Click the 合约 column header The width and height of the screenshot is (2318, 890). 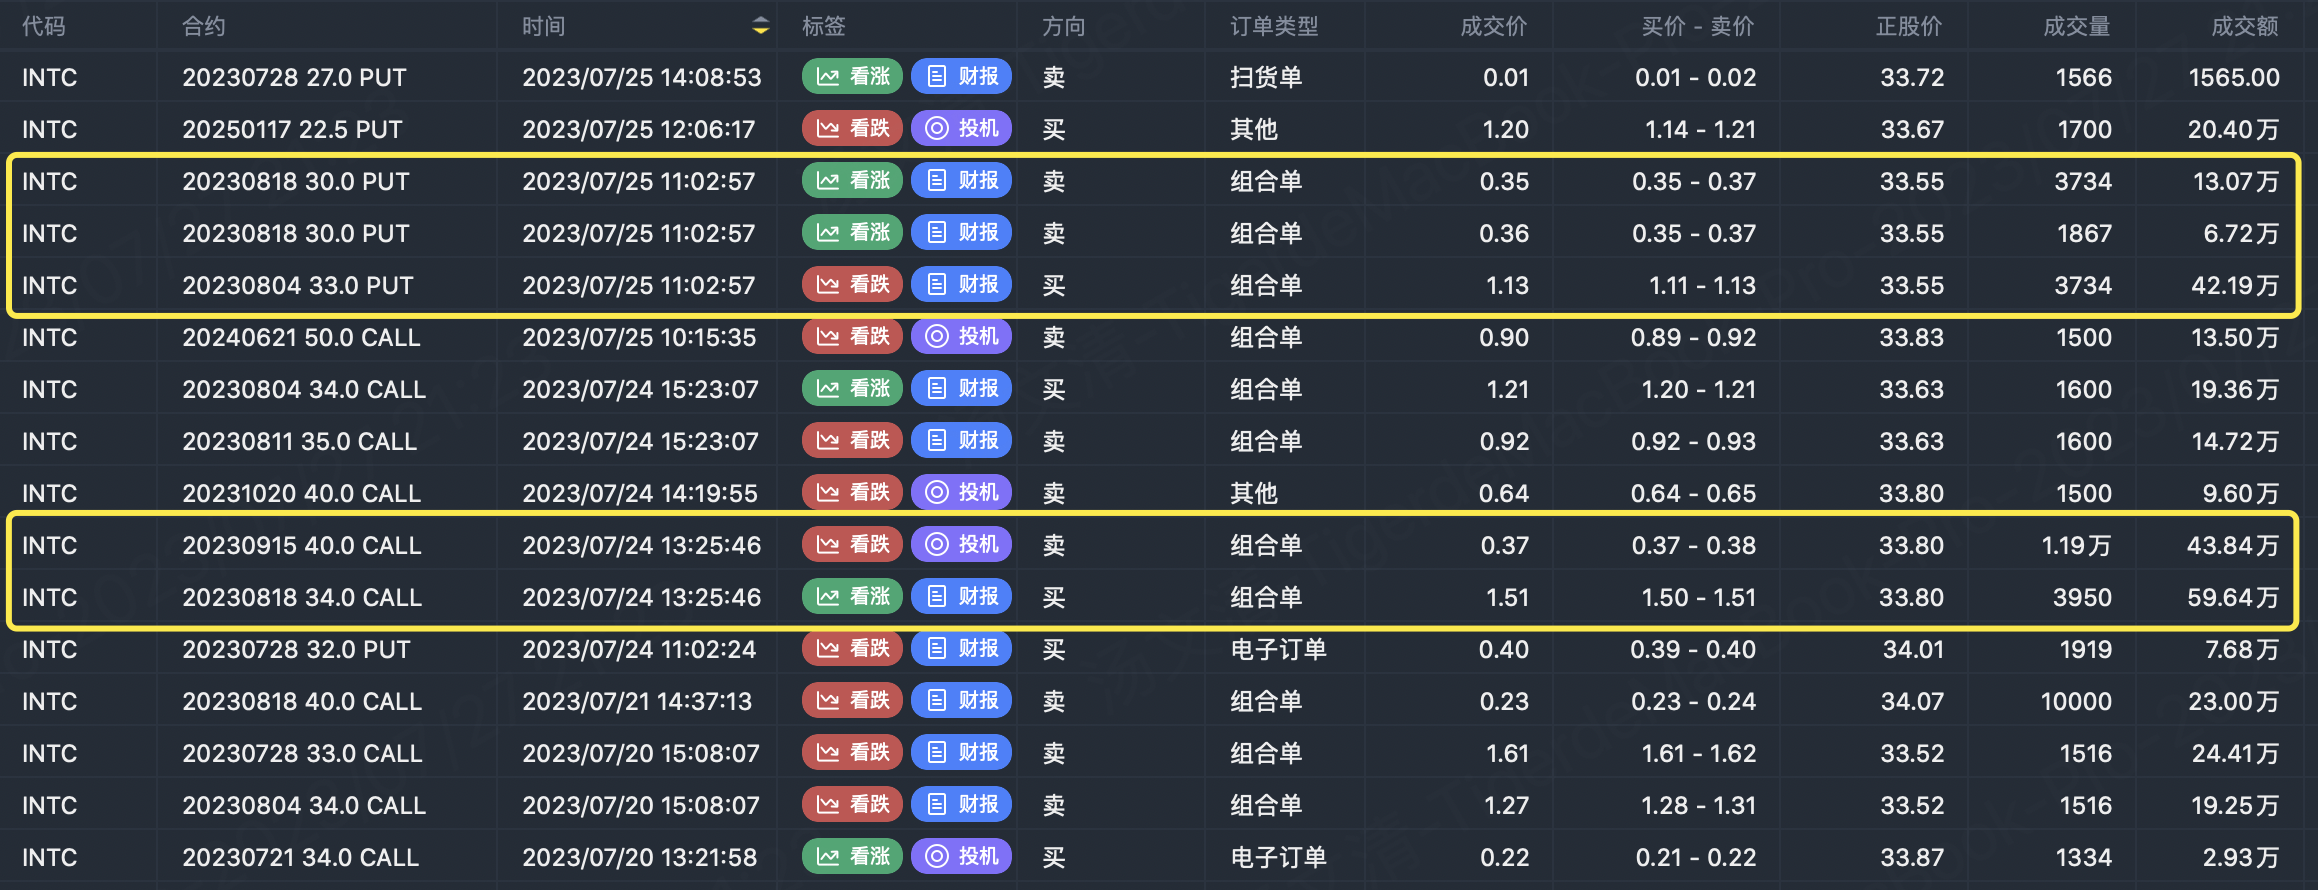tap(204, 26)
